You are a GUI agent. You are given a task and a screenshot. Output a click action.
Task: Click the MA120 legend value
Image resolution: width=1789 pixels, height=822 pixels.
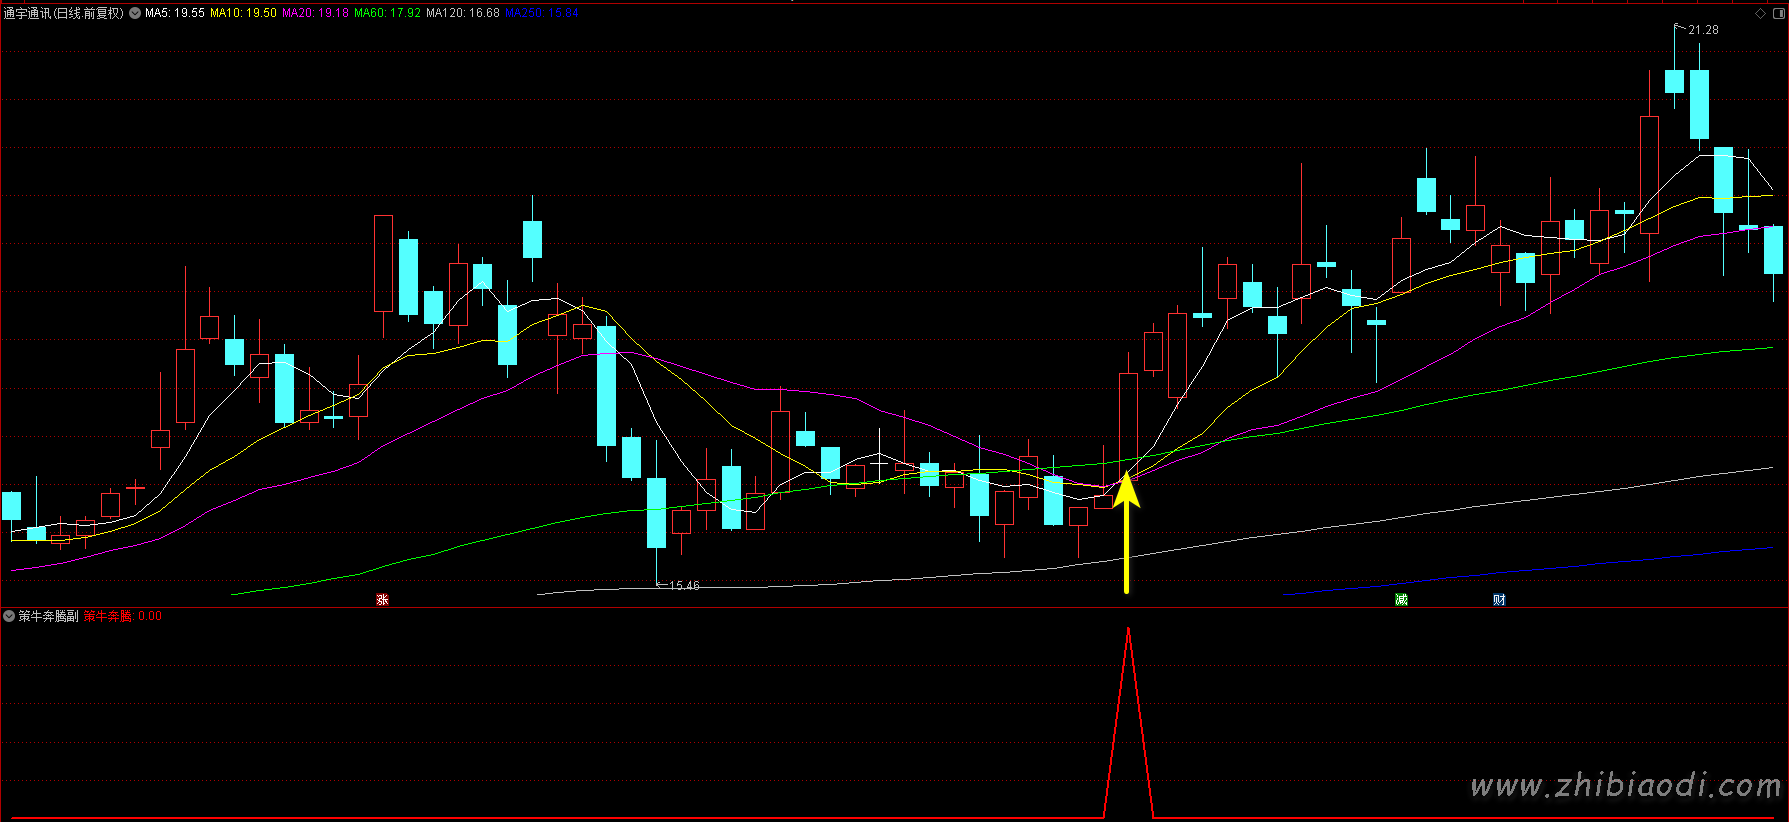[462, 13]
